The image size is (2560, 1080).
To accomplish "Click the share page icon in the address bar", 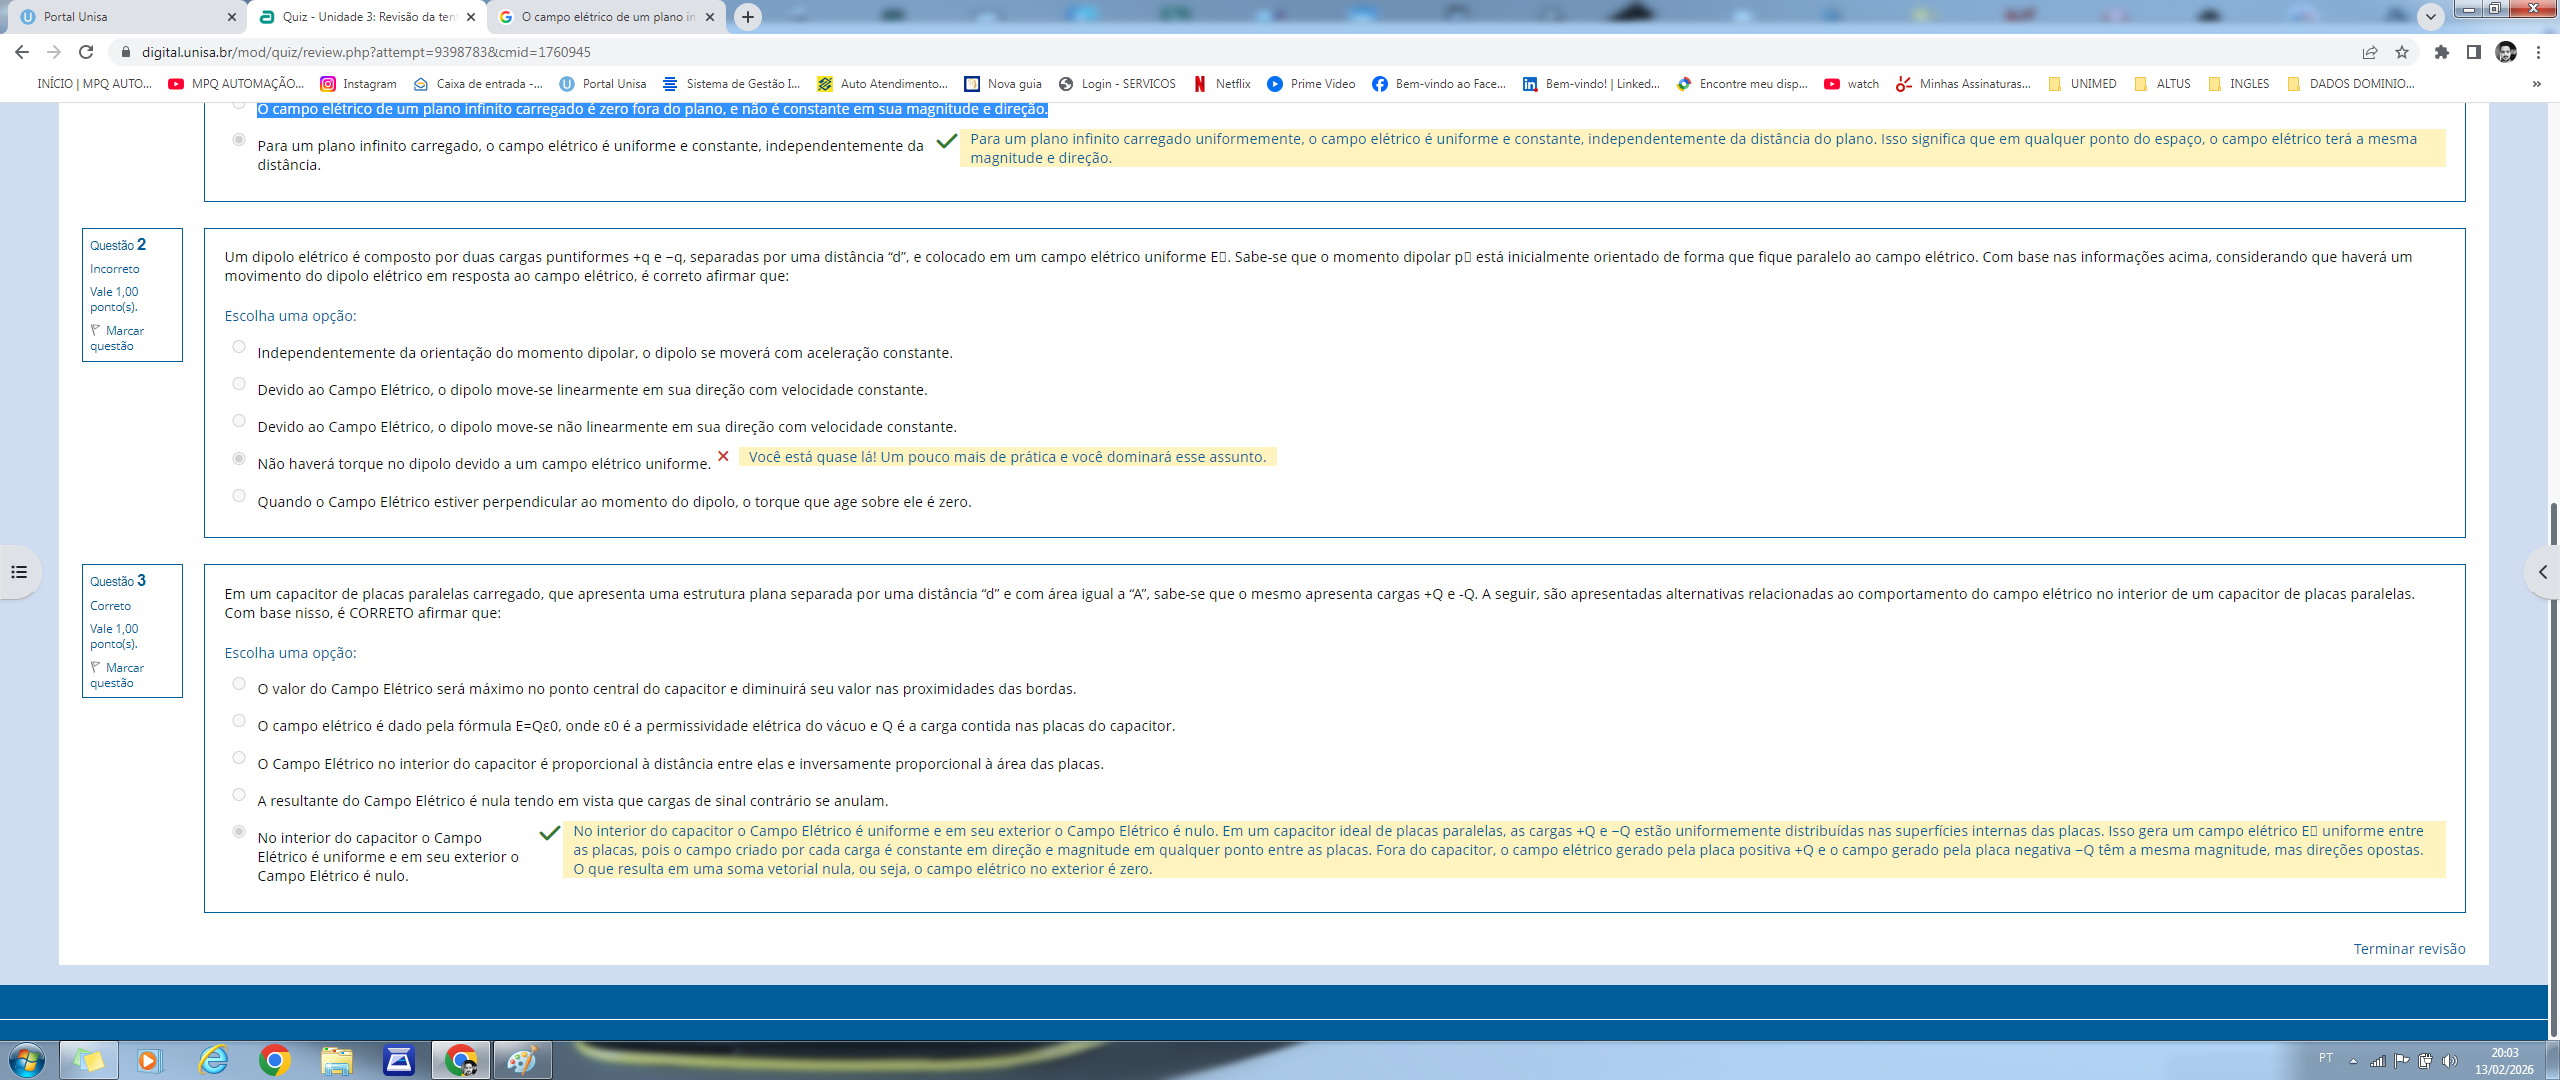I will [x=2370, y=52].
